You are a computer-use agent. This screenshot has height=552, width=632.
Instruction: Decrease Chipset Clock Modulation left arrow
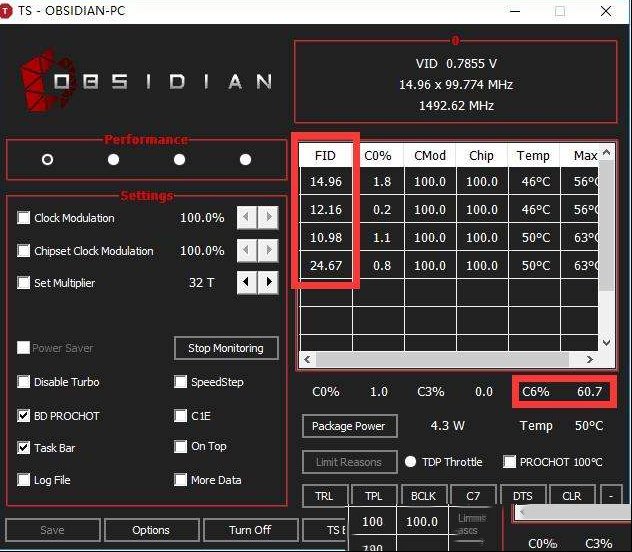click(247, 250)
